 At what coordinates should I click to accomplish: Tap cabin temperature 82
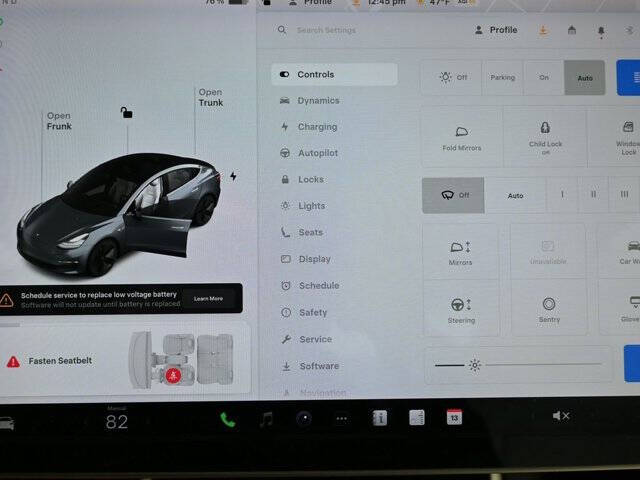click(117, 422)
